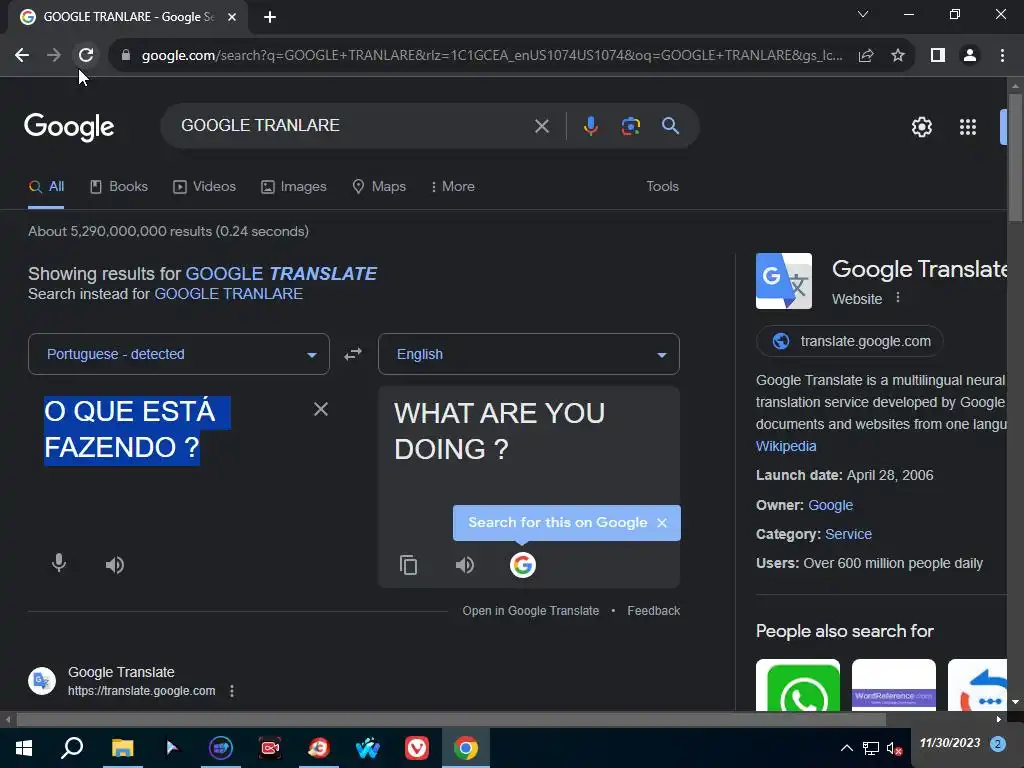Search instead for GOOGLE TRANLARE link

[229, 294]
